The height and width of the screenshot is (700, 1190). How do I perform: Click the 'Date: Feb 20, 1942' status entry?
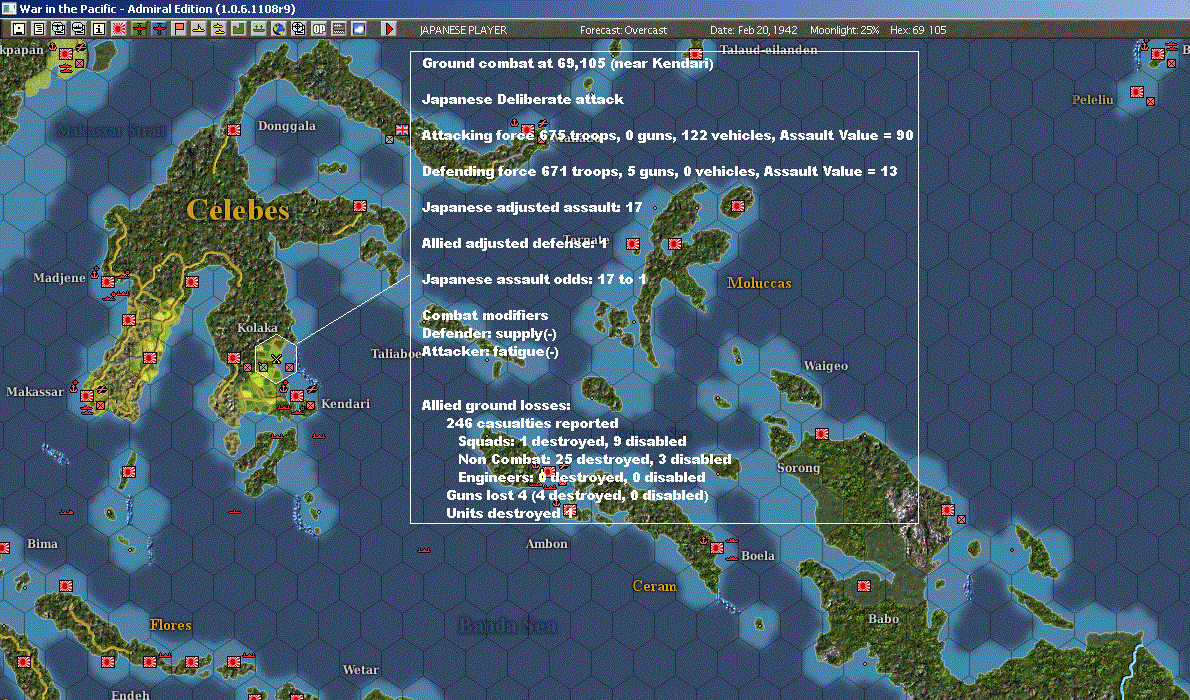click(754, 30)
